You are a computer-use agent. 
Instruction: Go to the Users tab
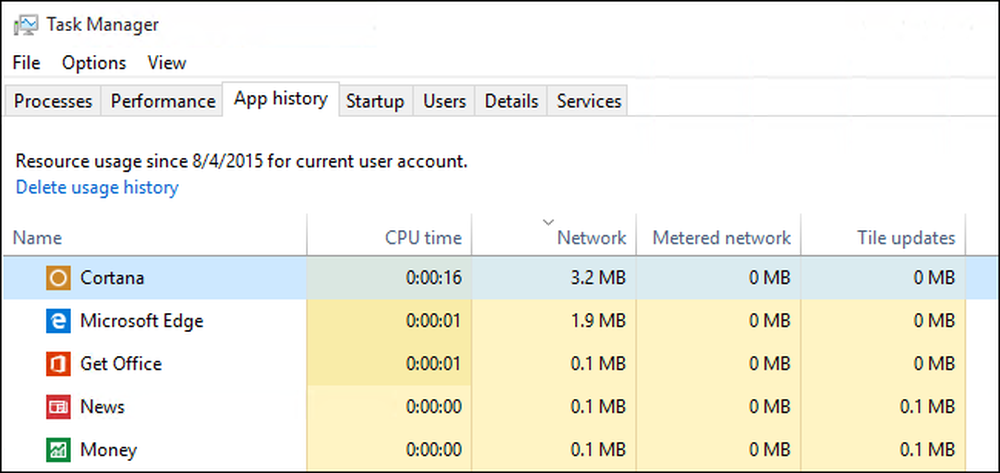coord(445,101)
